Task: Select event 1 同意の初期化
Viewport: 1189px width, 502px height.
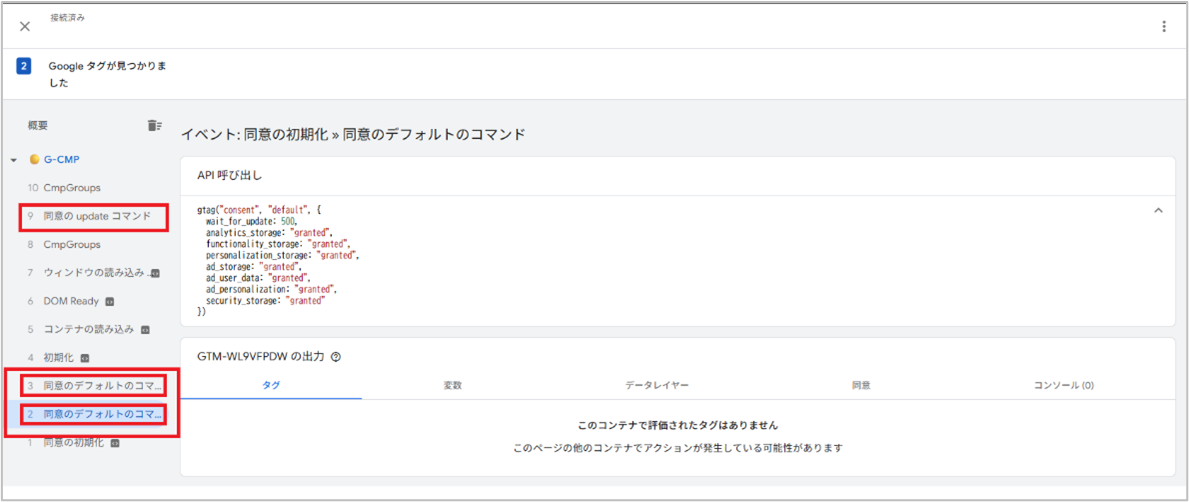Action: pyautogui.click(x=74, y=442)
